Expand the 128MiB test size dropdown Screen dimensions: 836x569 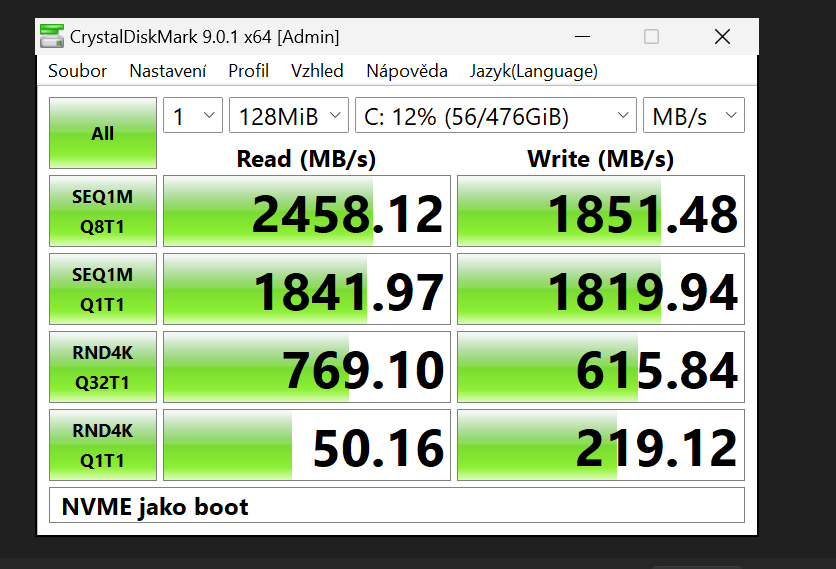288,116
